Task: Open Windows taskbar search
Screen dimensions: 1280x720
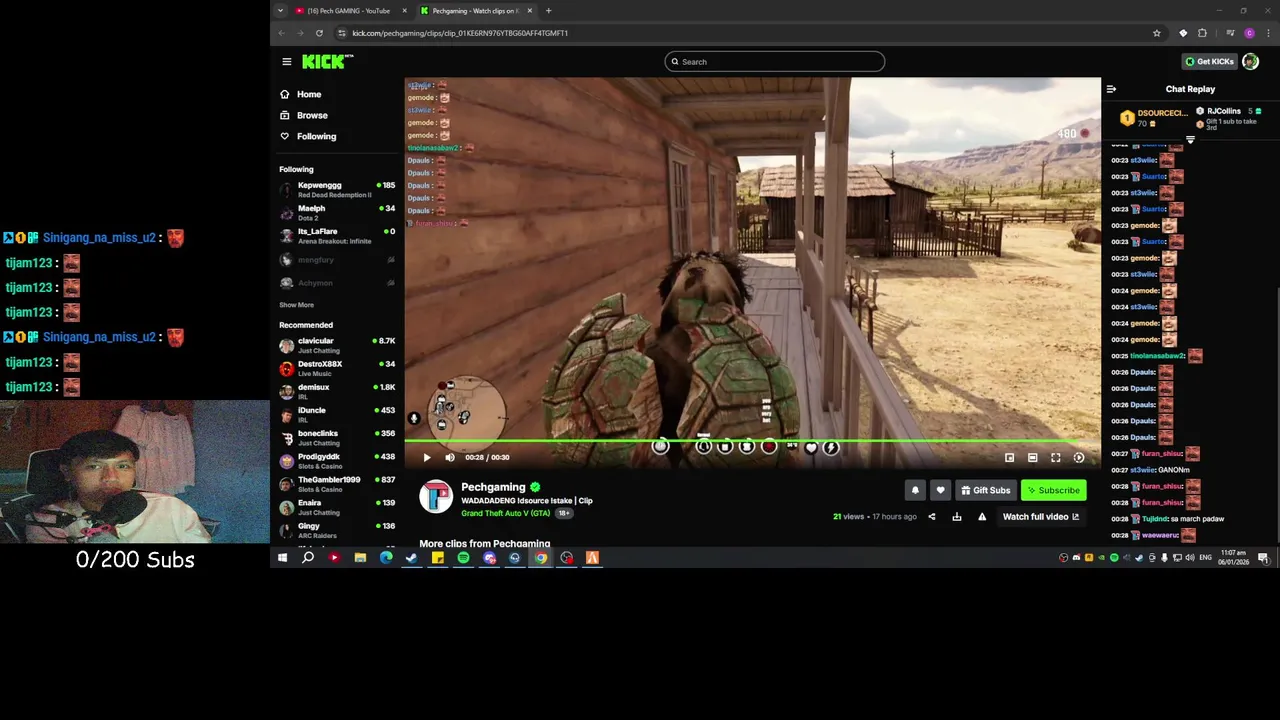Action: 308,558
